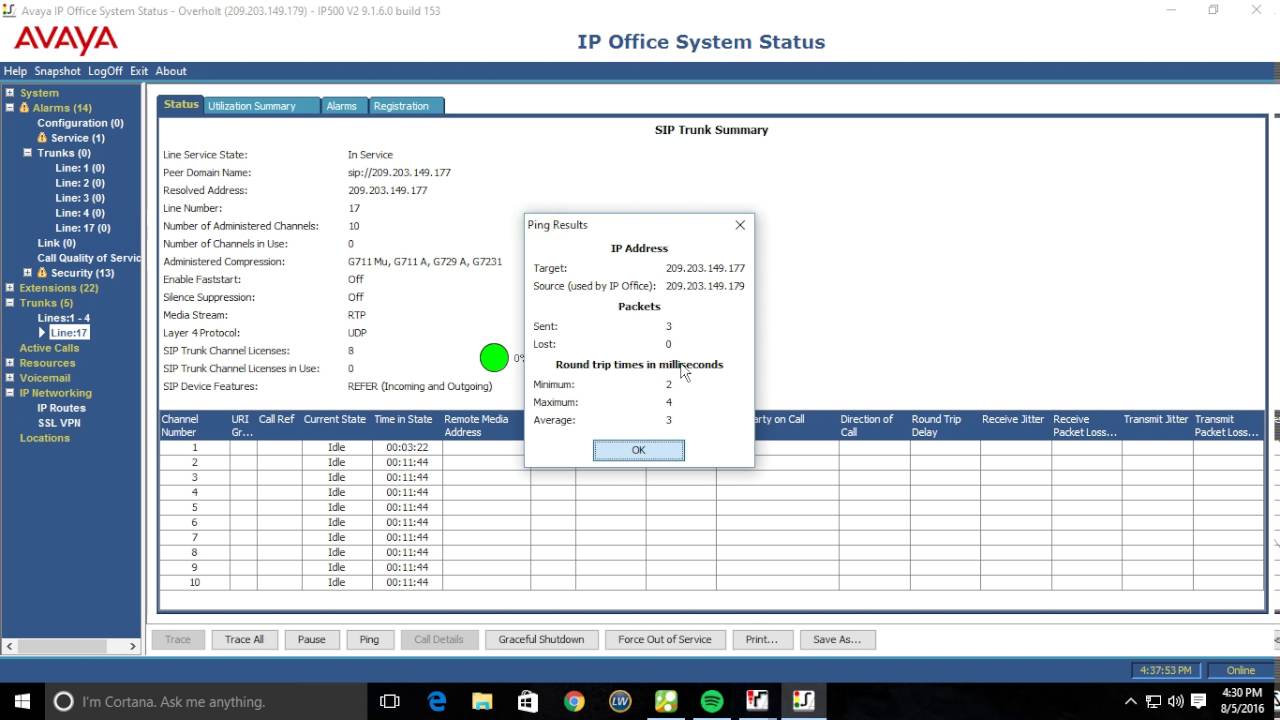The width and height of the screenshot is (1280, 720).
Task: Open the LW app in the taskbar
Action: [x=620, y=701]
